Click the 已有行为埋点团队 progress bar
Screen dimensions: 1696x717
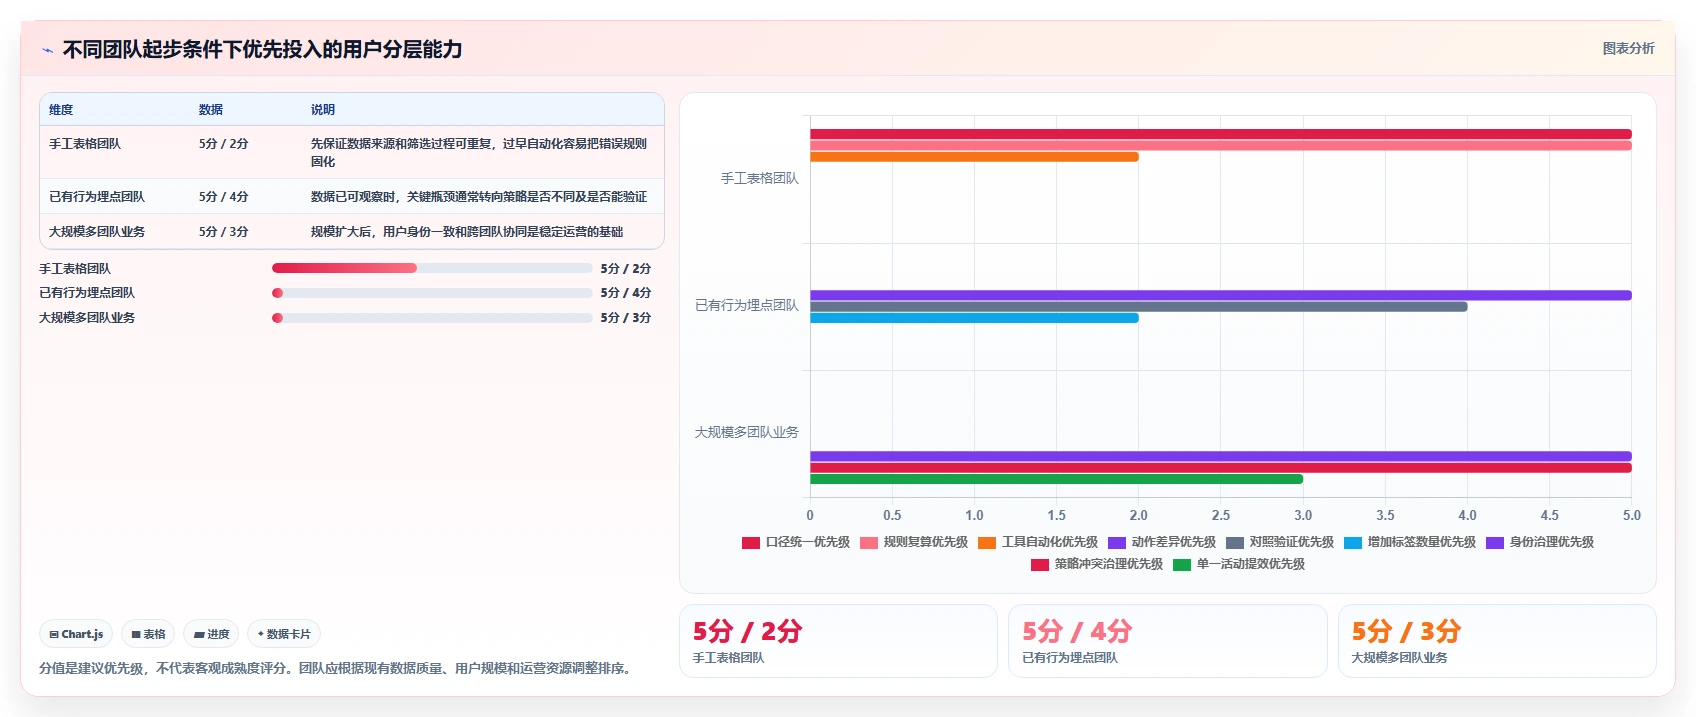click(x=432, y=293)
